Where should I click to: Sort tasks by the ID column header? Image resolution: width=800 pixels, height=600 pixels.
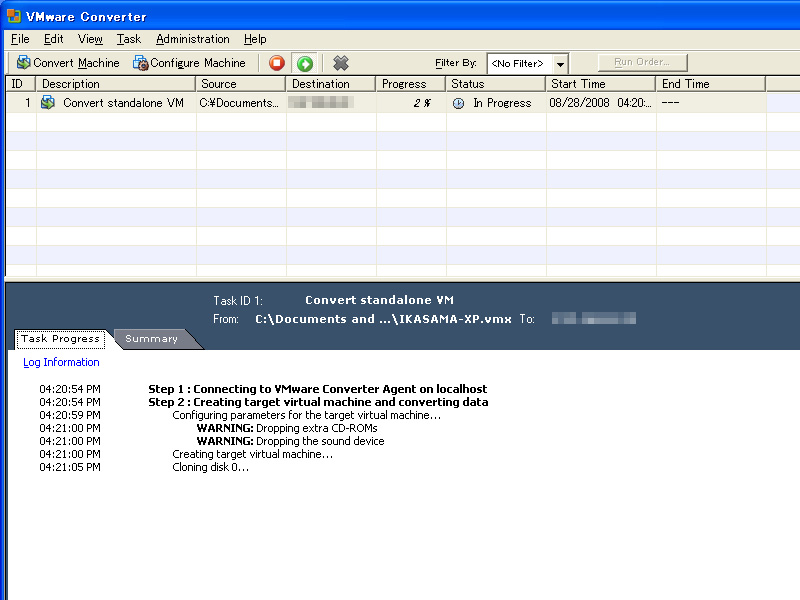20,84
